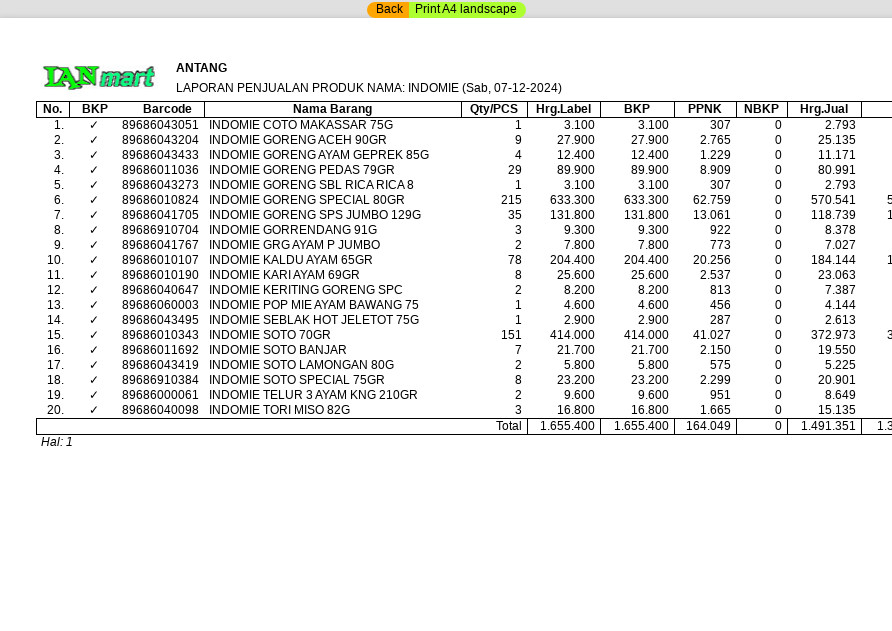Click the Total label in the footer row
This screenshot has width=892, height=631.
point(508,426)
